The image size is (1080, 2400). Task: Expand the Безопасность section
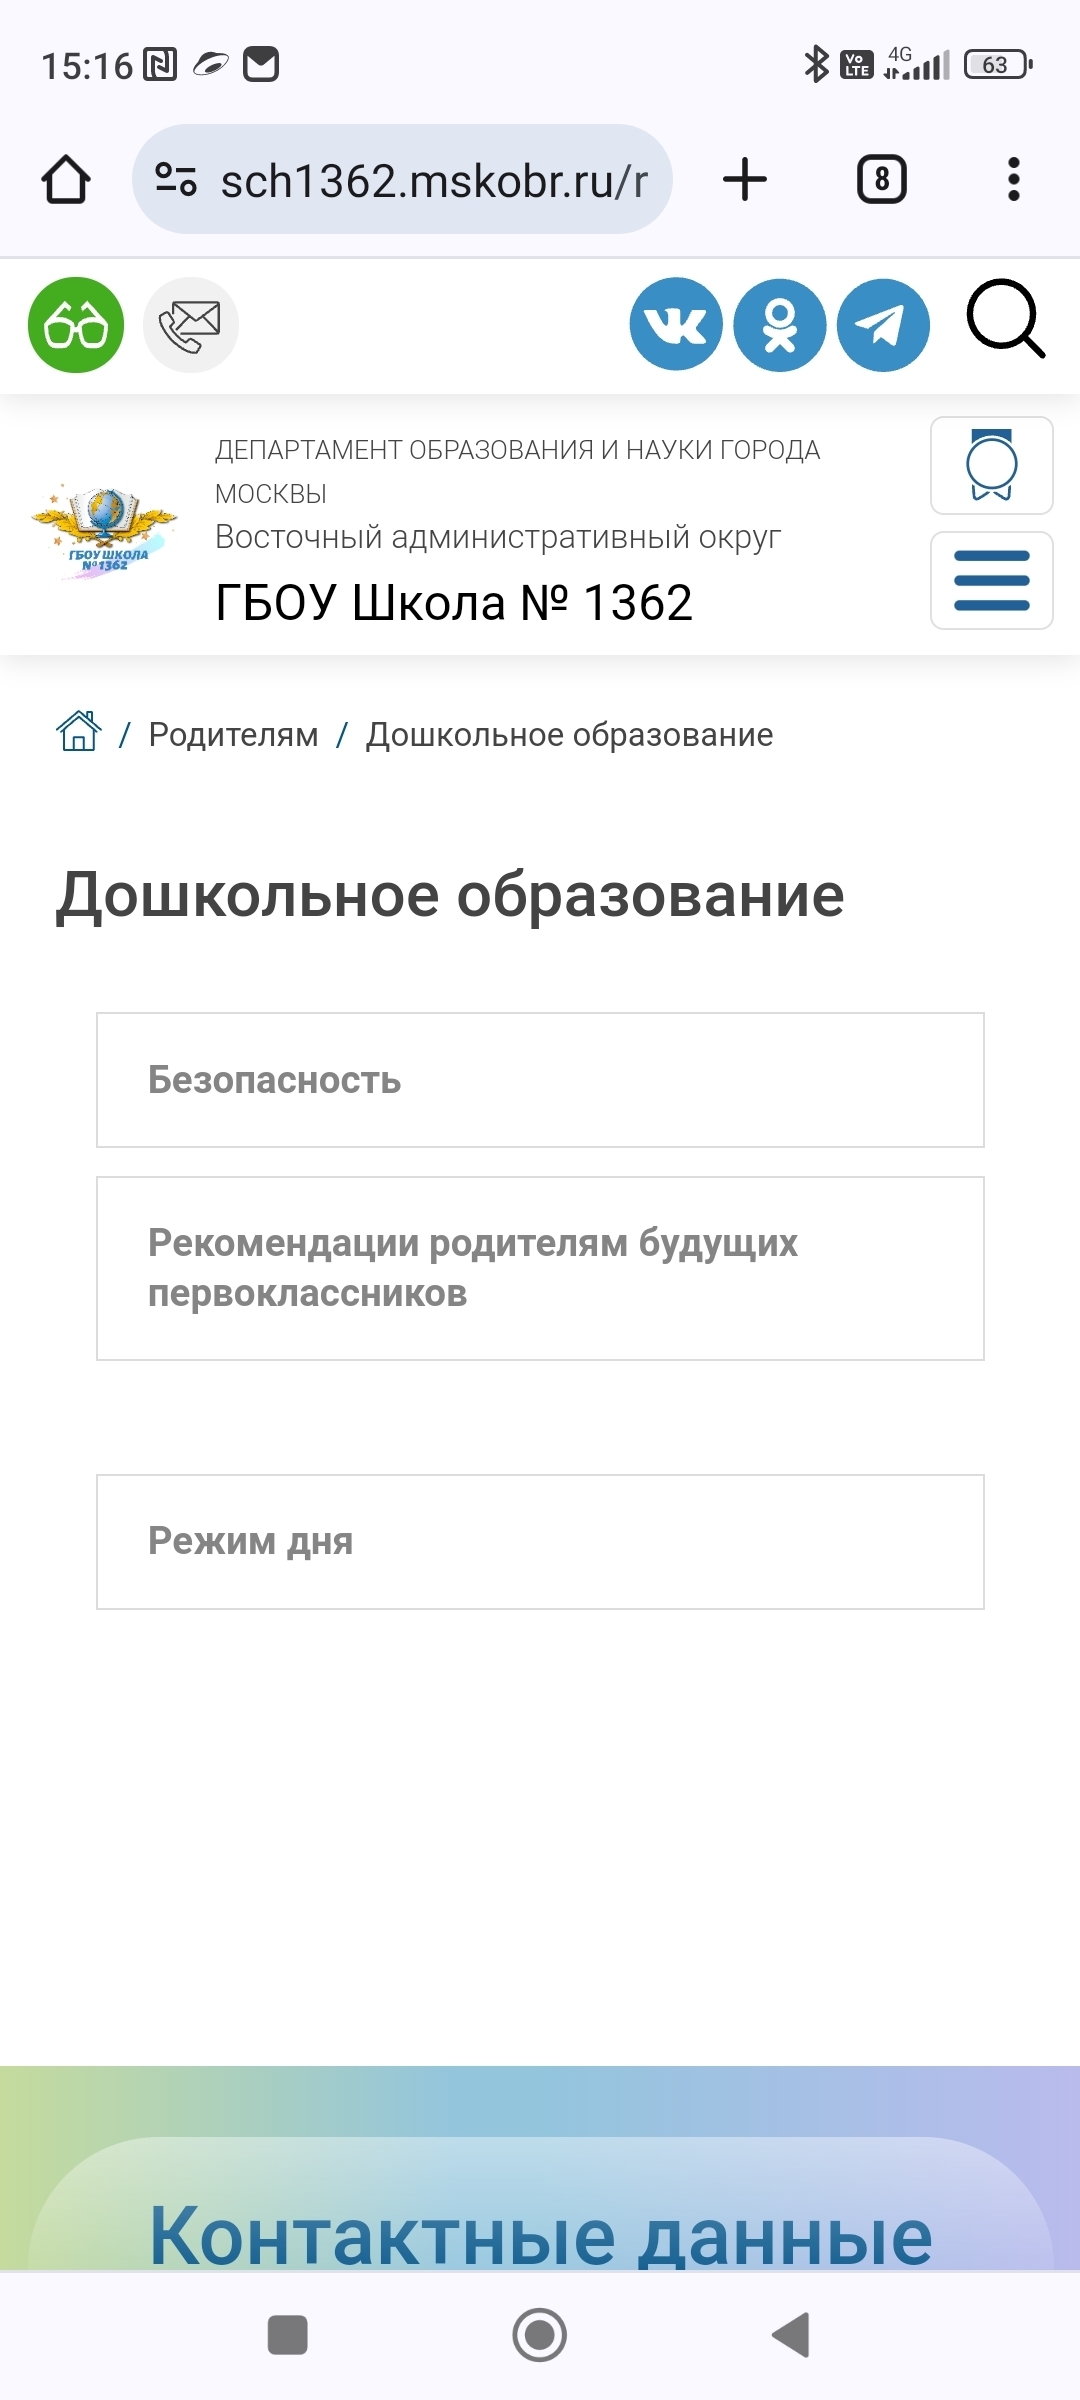click(x=540, y=1080)
